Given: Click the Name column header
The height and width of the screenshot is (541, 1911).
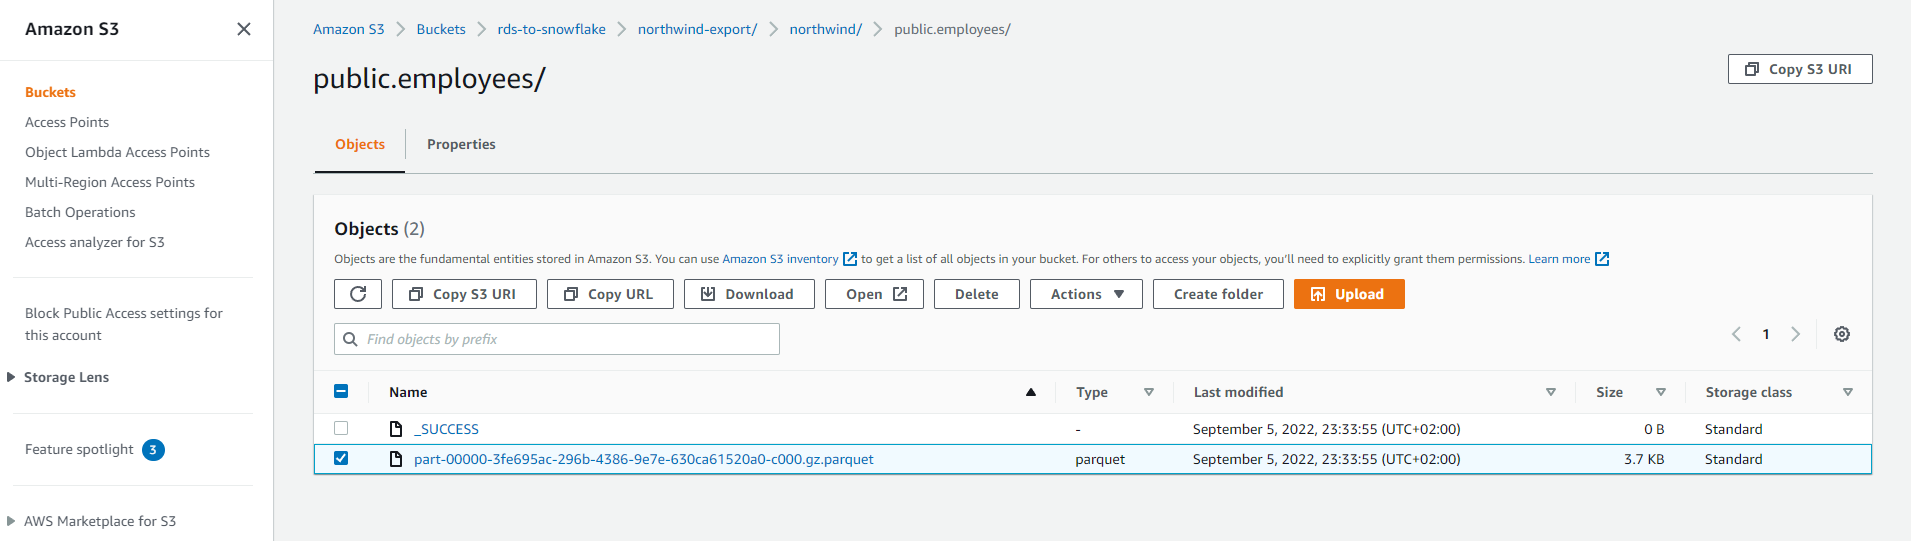Looking at the screenshot, I should [408, 392].
